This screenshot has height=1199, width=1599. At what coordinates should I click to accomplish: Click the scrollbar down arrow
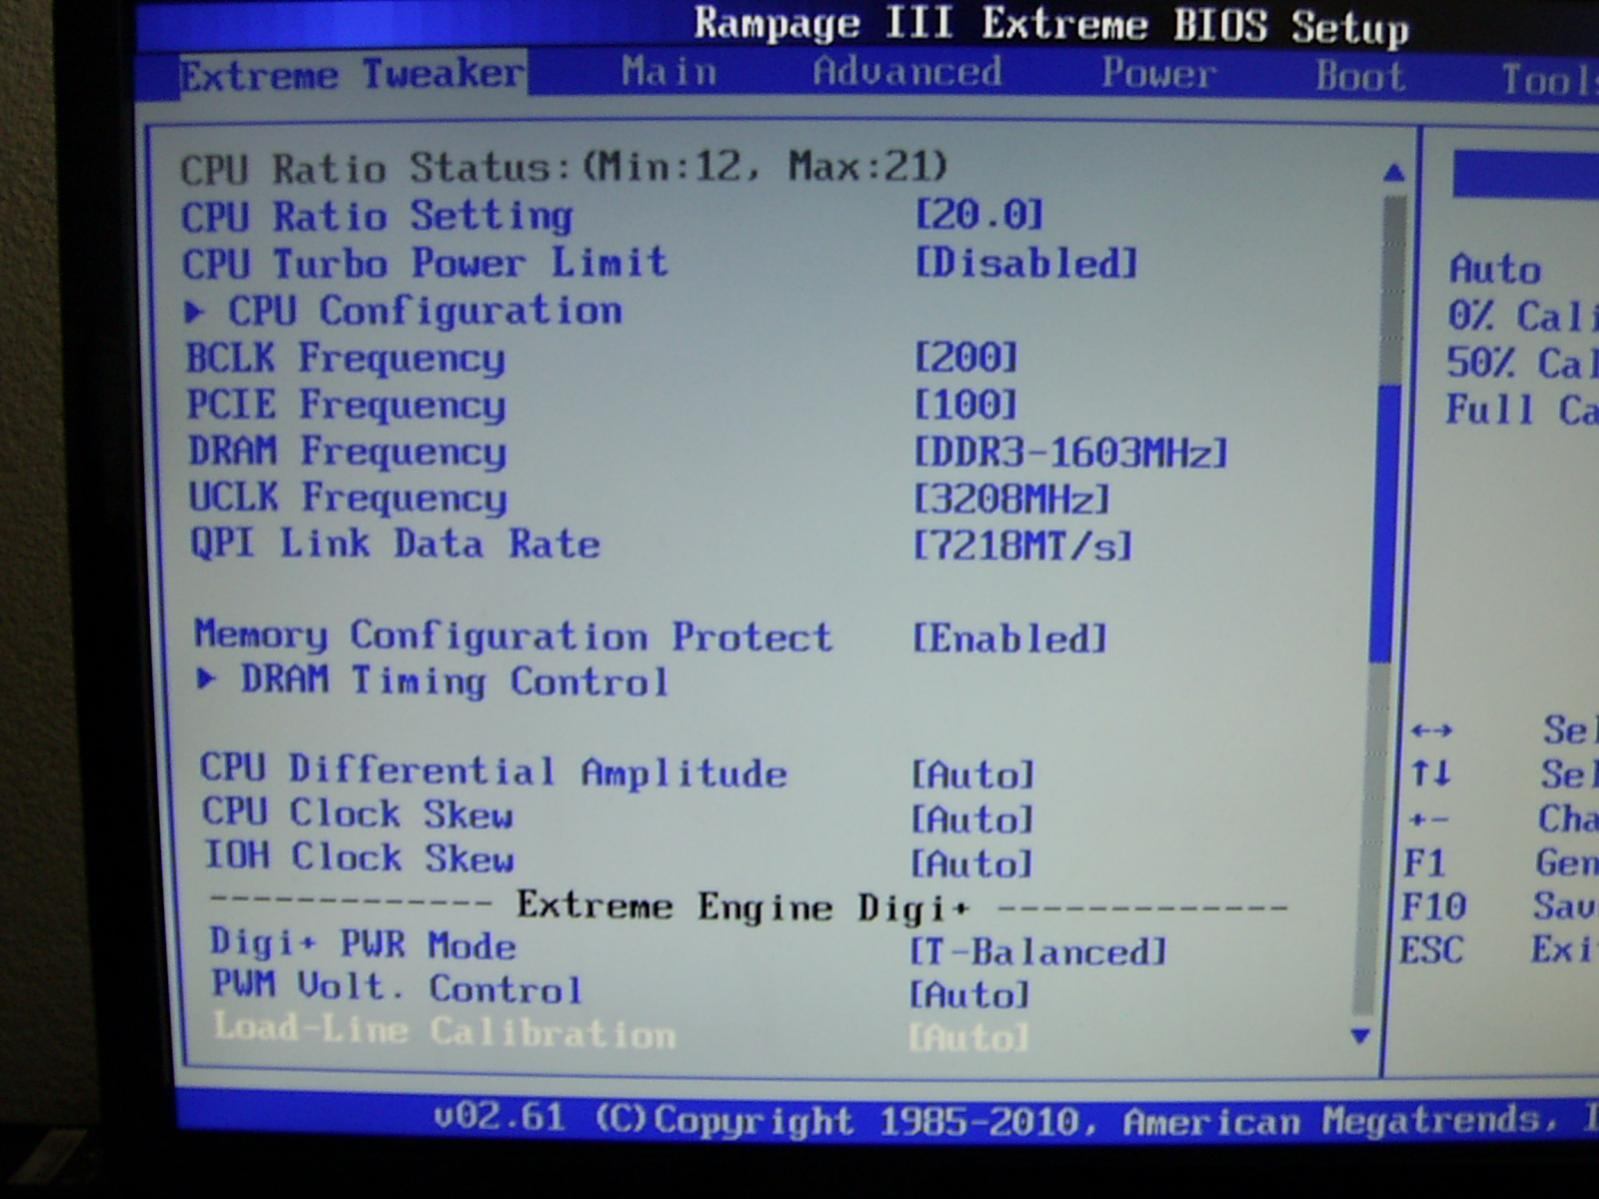[x=1360, y=1036]
